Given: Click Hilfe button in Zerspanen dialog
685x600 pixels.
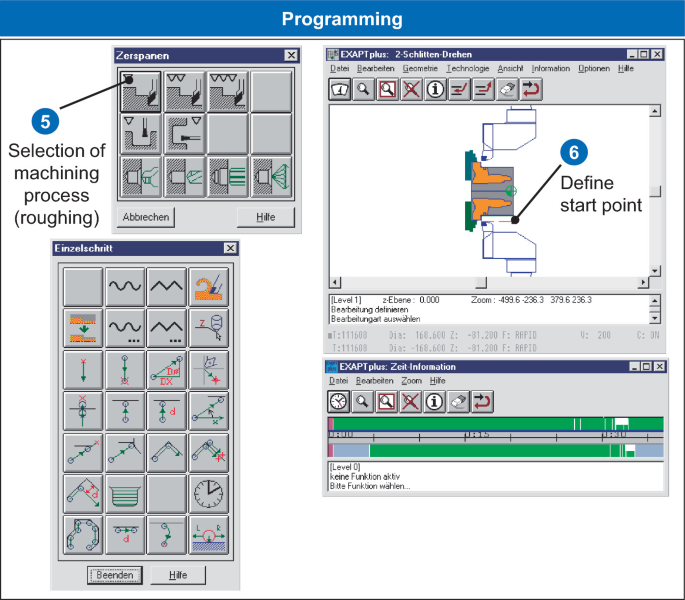Looking at the screenshot, I should pos(266,217).
